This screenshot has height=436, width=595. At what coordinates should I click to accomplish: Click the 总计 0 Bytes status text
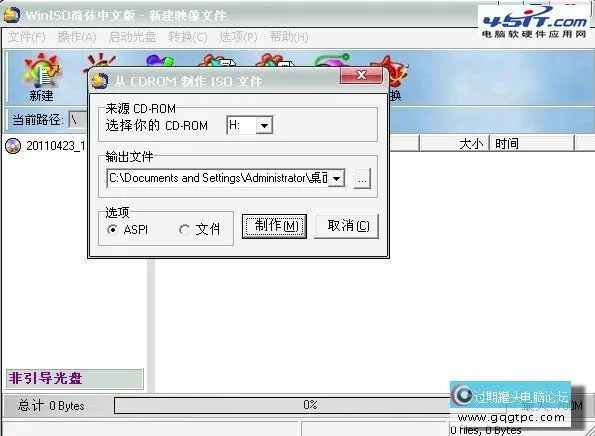(x=51, y=406)
